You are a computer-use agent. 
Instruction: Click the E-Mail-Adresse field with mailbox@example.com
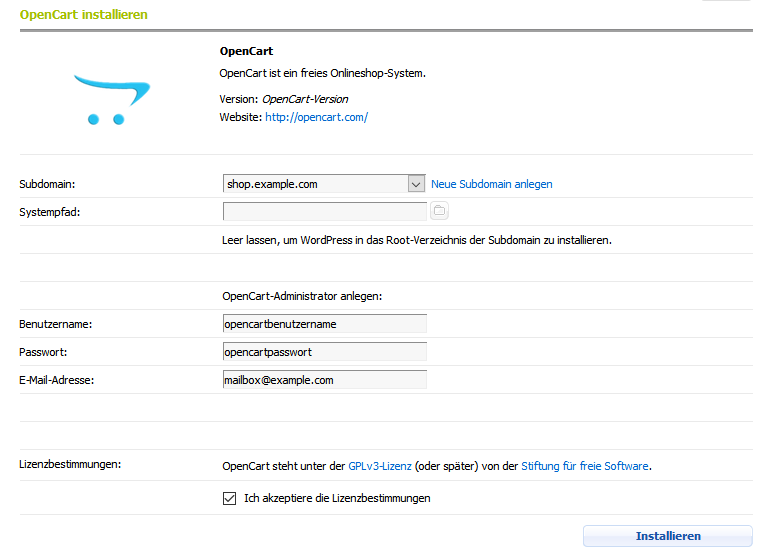(325, 380)
